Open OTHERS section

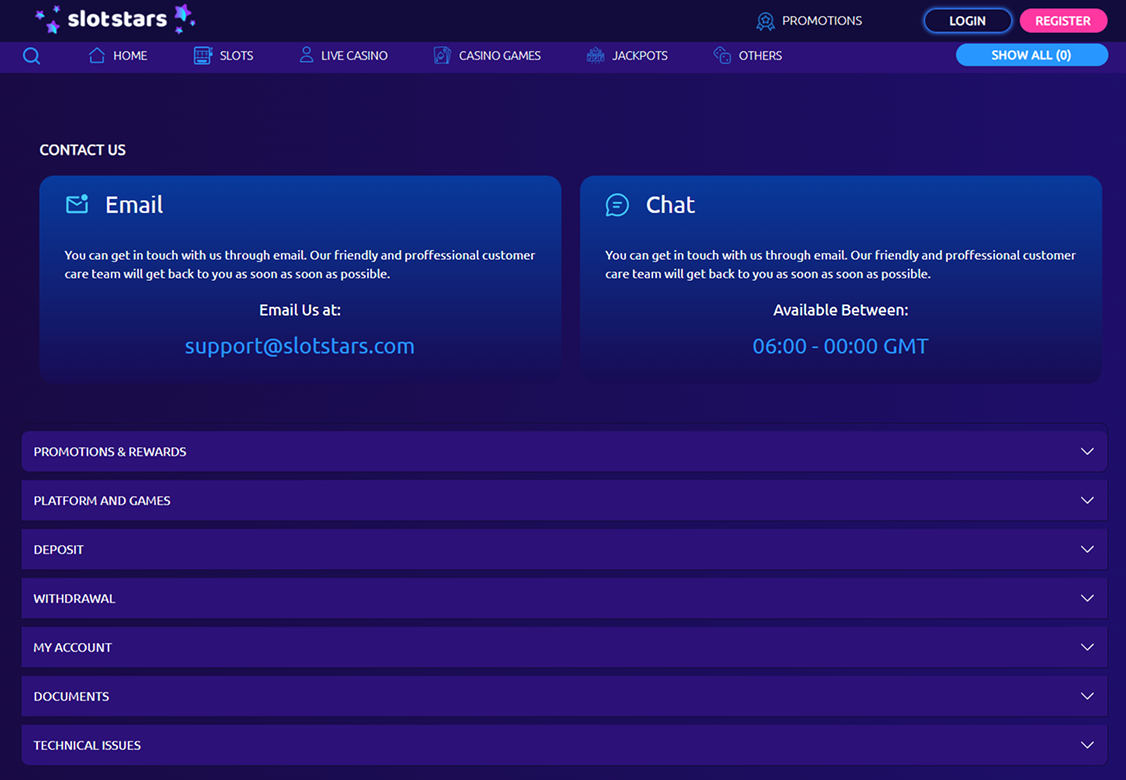[760, 55]
